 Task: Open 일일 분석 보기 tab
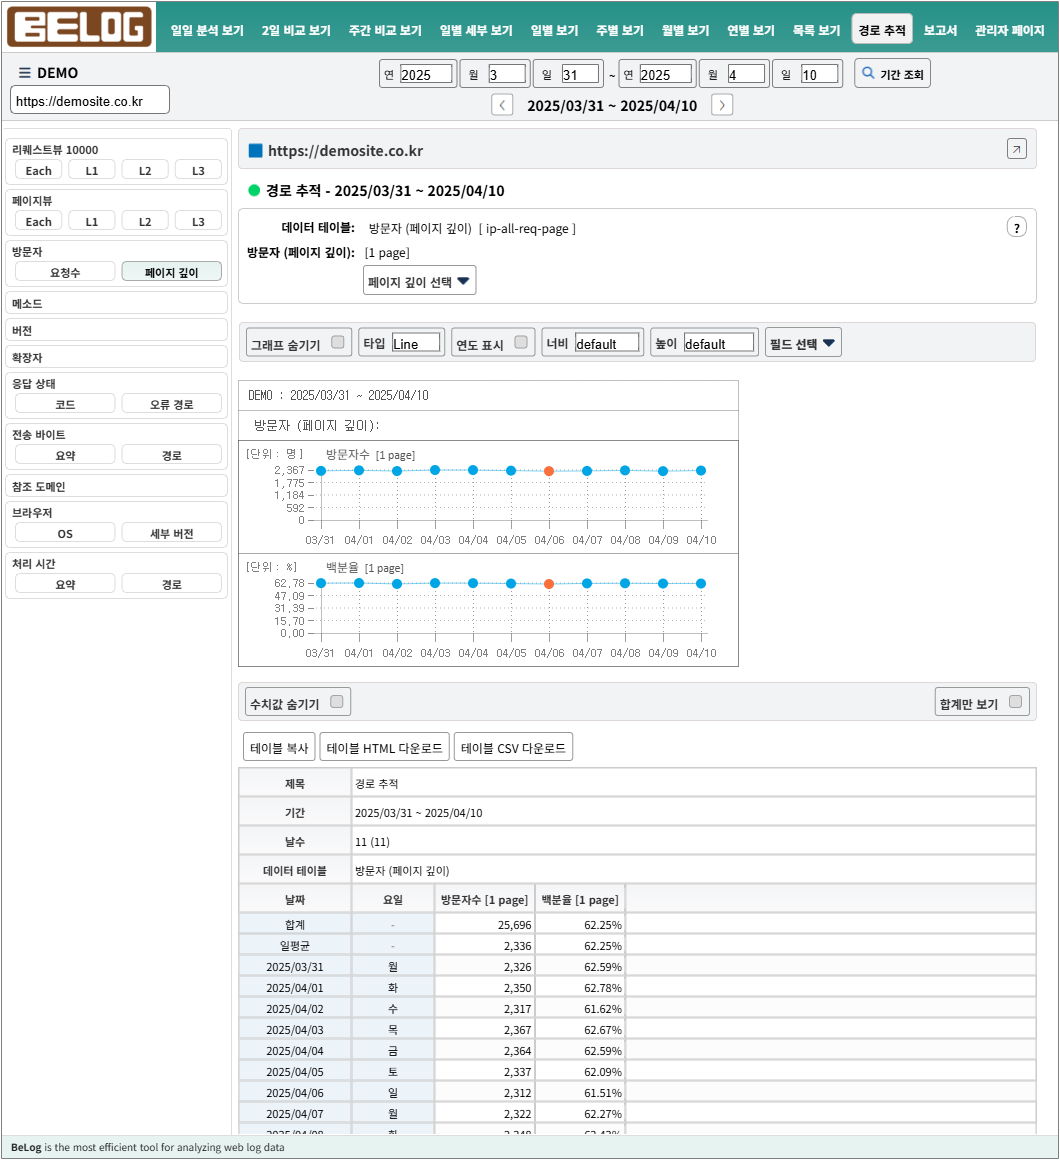click(x=207, y=30)
